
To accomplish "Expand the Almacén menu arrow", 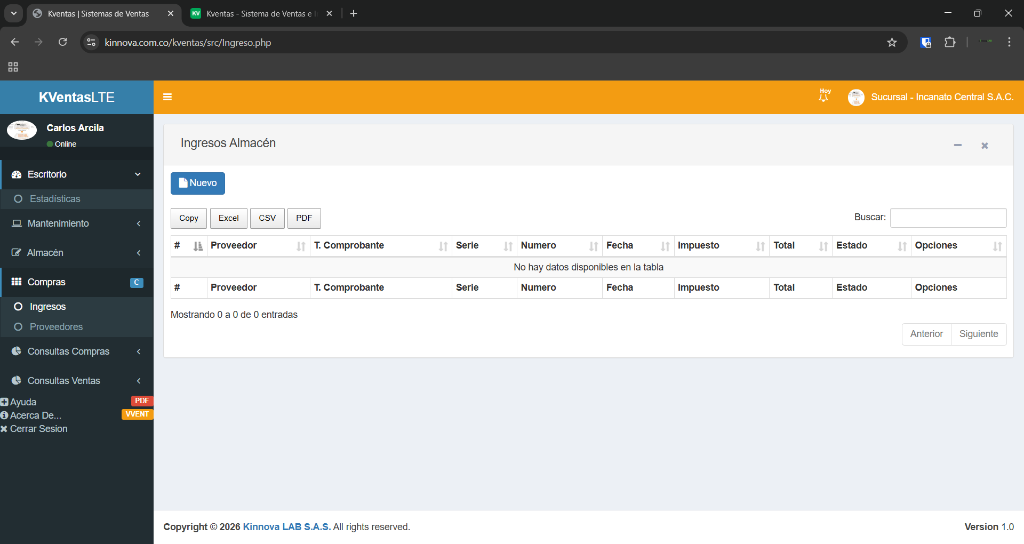I will pos(138,253).
